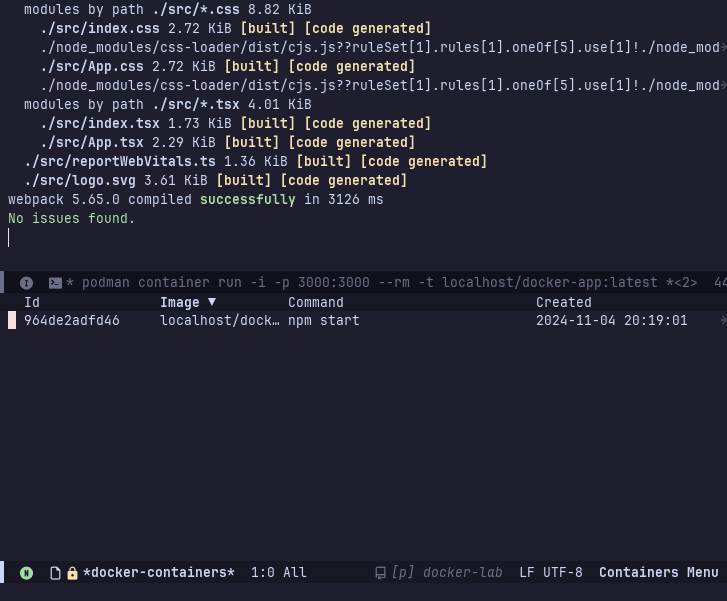
Task: Click the project icon before docker-lab
Action: [x=380, y=573]
